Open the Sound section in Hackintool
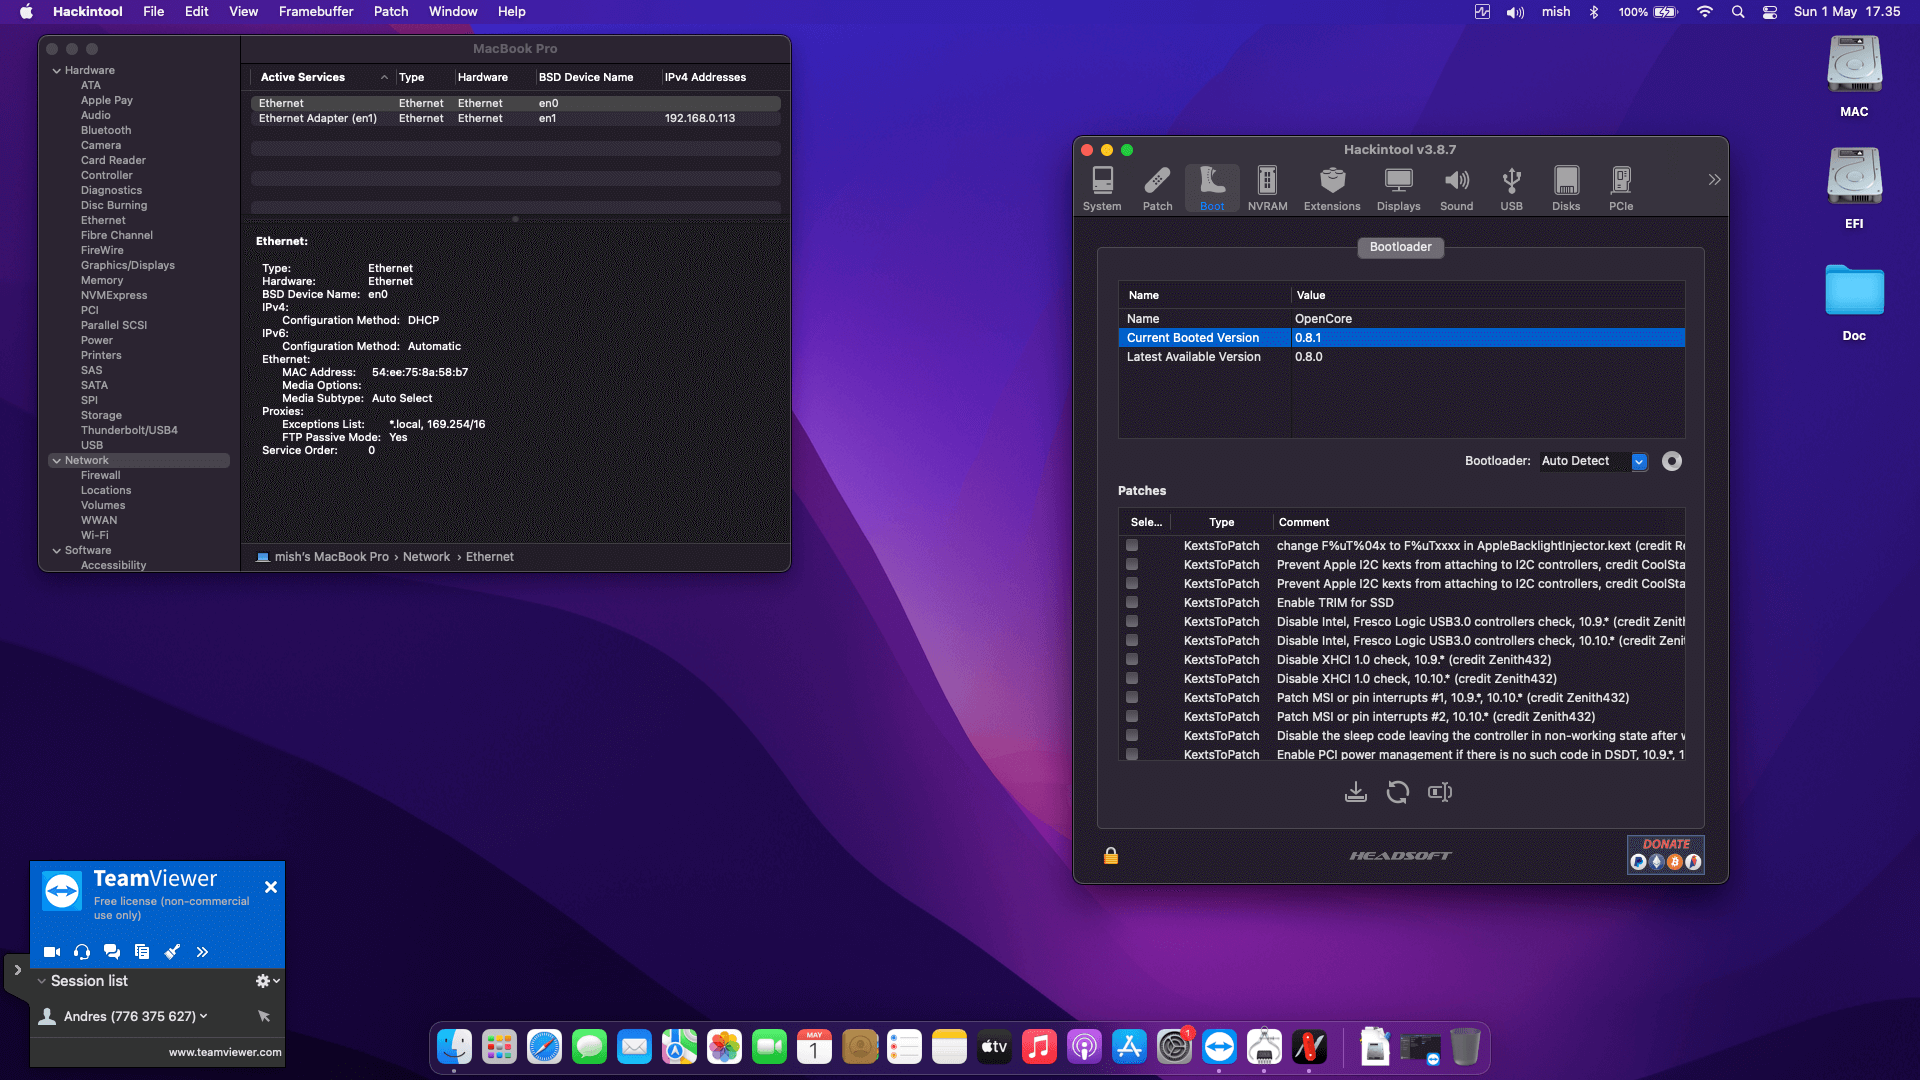1920x1080 pixels. 1456,189
